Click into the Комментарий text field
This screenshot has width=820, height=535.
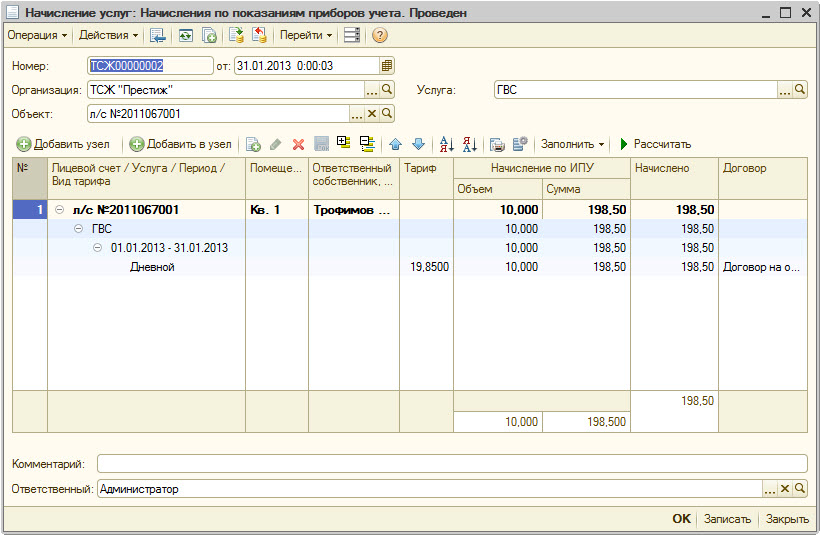(x=451, y=464)
